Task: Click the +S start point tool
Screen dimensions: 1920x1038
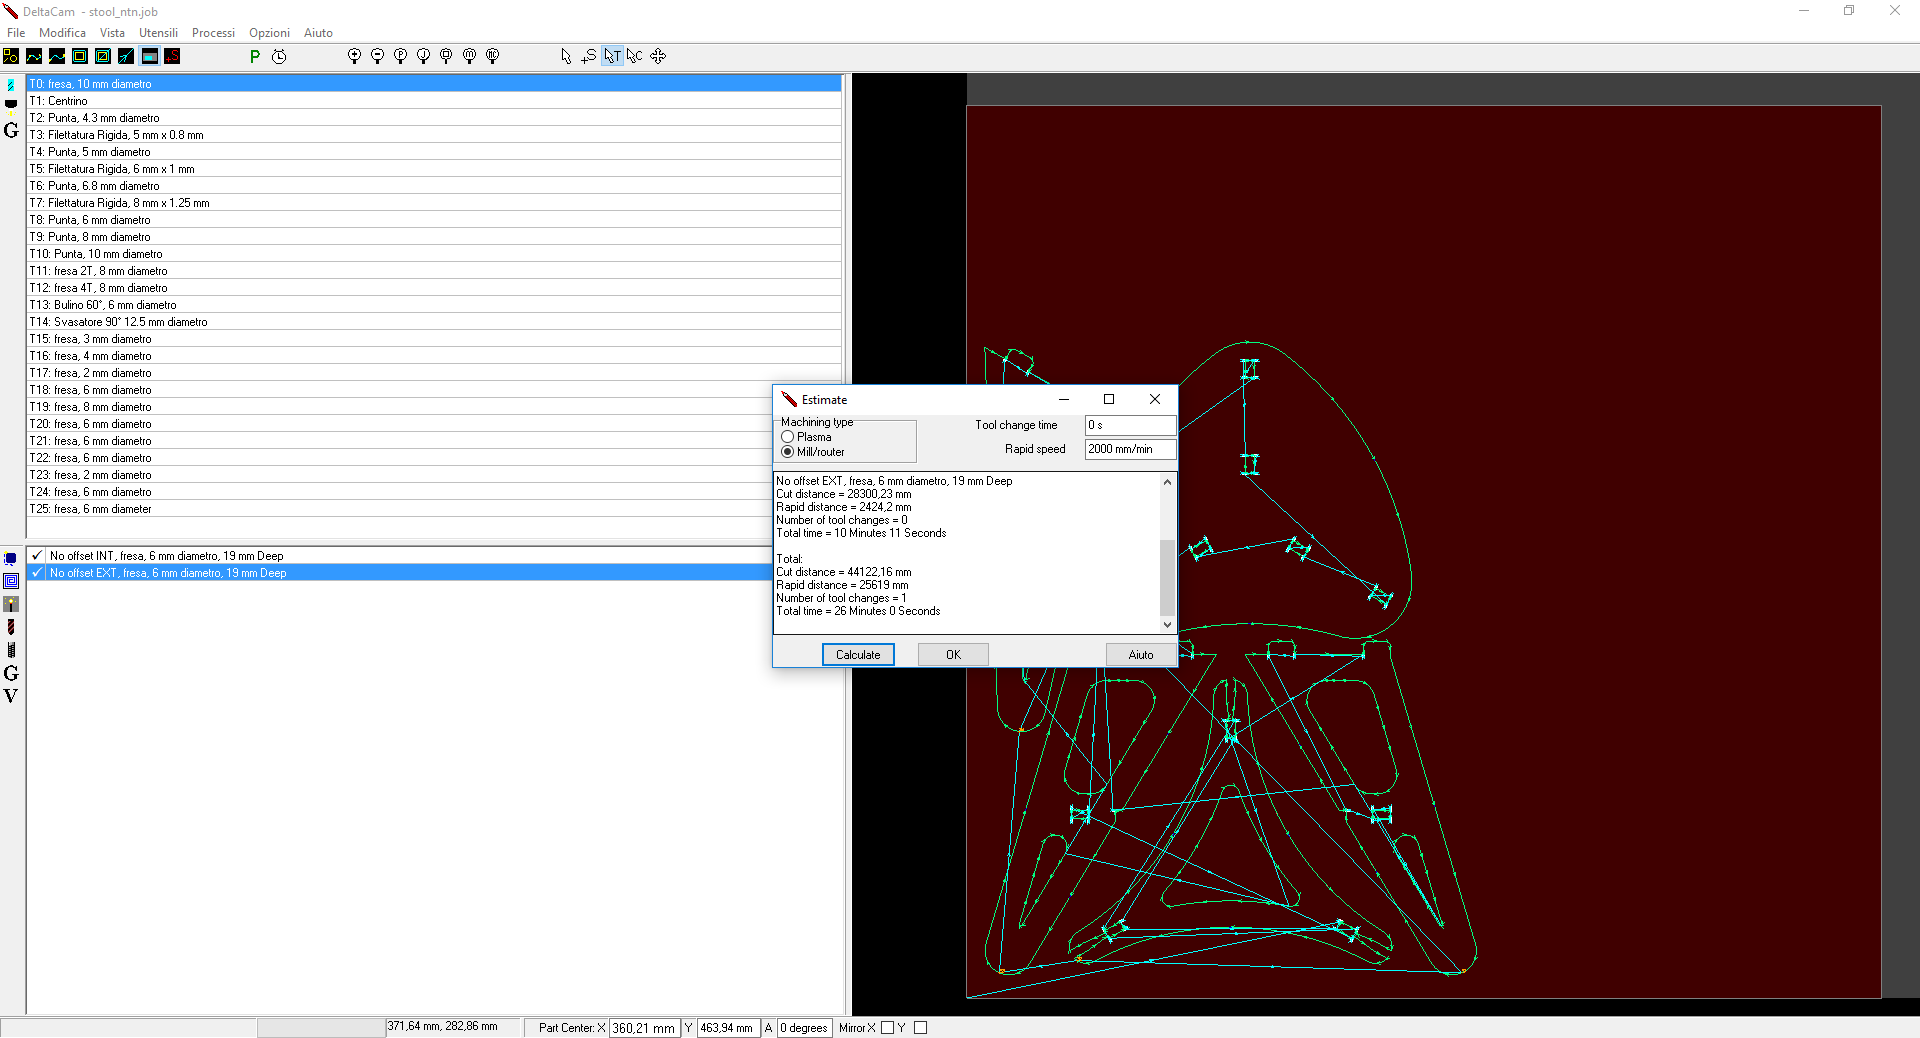Action: (589, 56)
